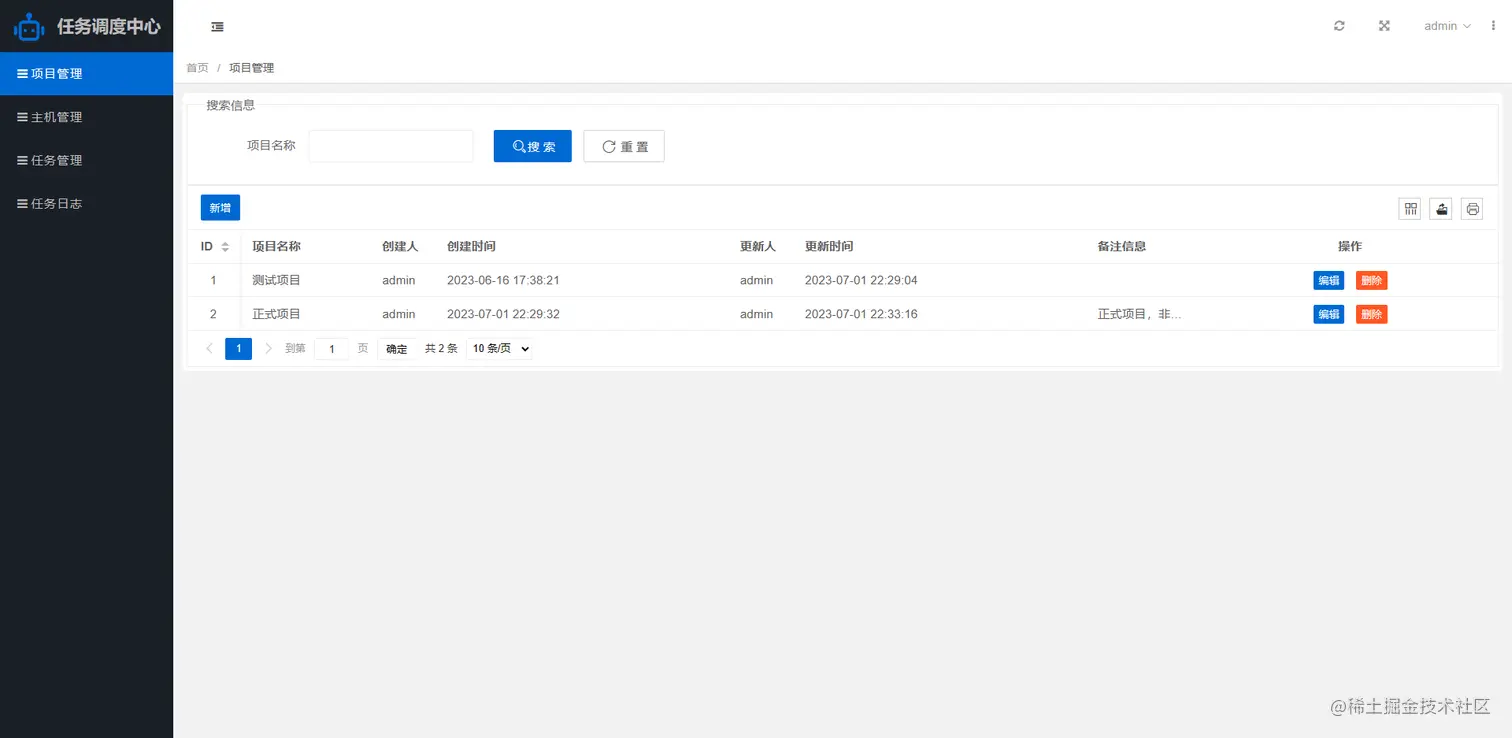Open the column filter icon above the table
The width and height of the screenshot is (1512, 738).
[x=1410, y=209]
